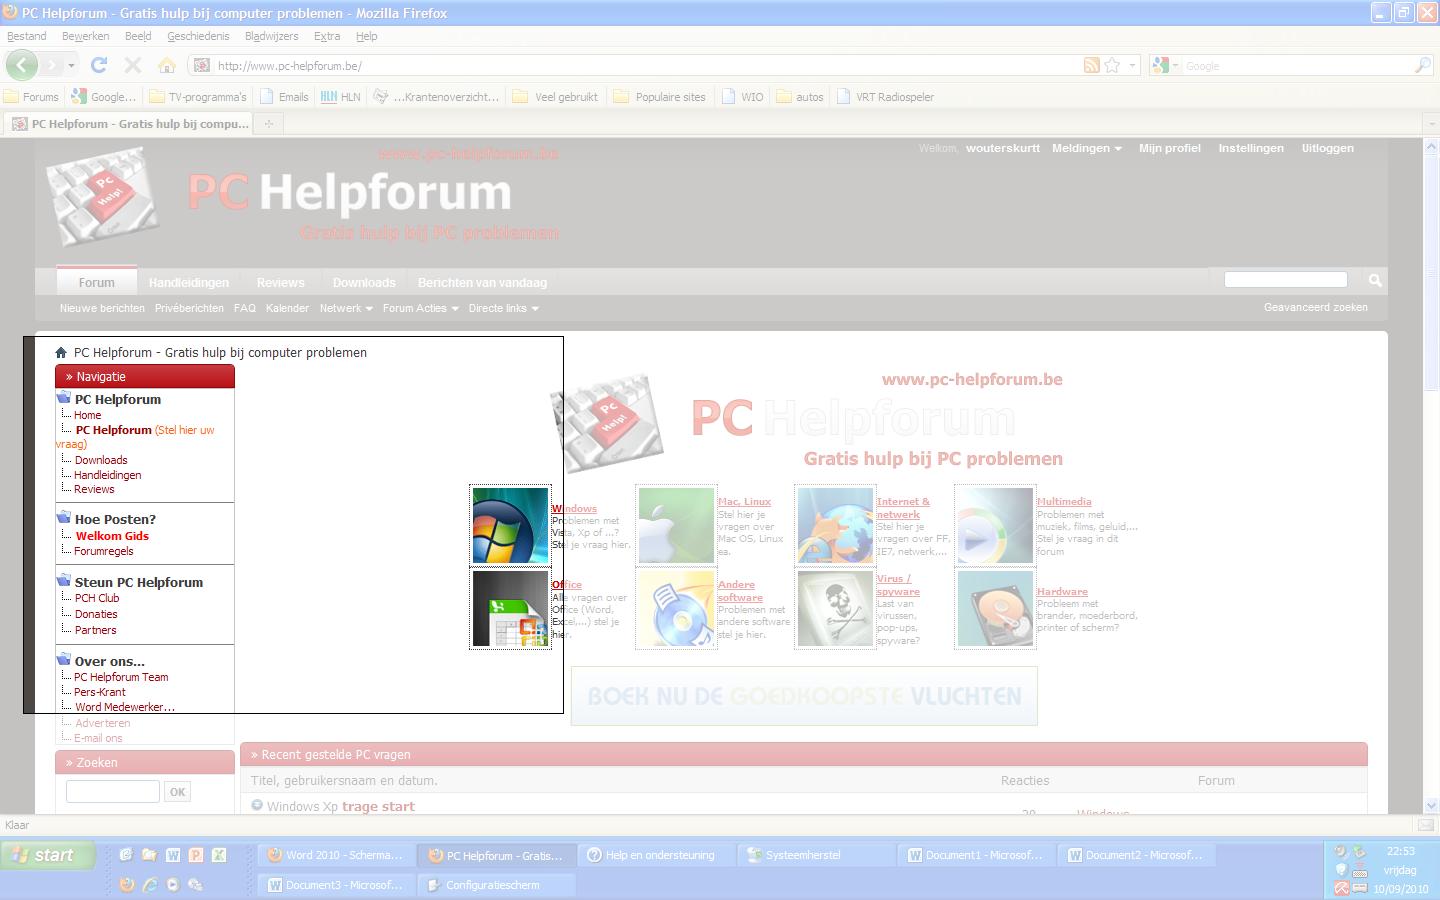Image resolution: width=1440 pixels, height=900 pixels.
Task: Switch to Systeemherstel taskbar window
Action: point(815,855)
